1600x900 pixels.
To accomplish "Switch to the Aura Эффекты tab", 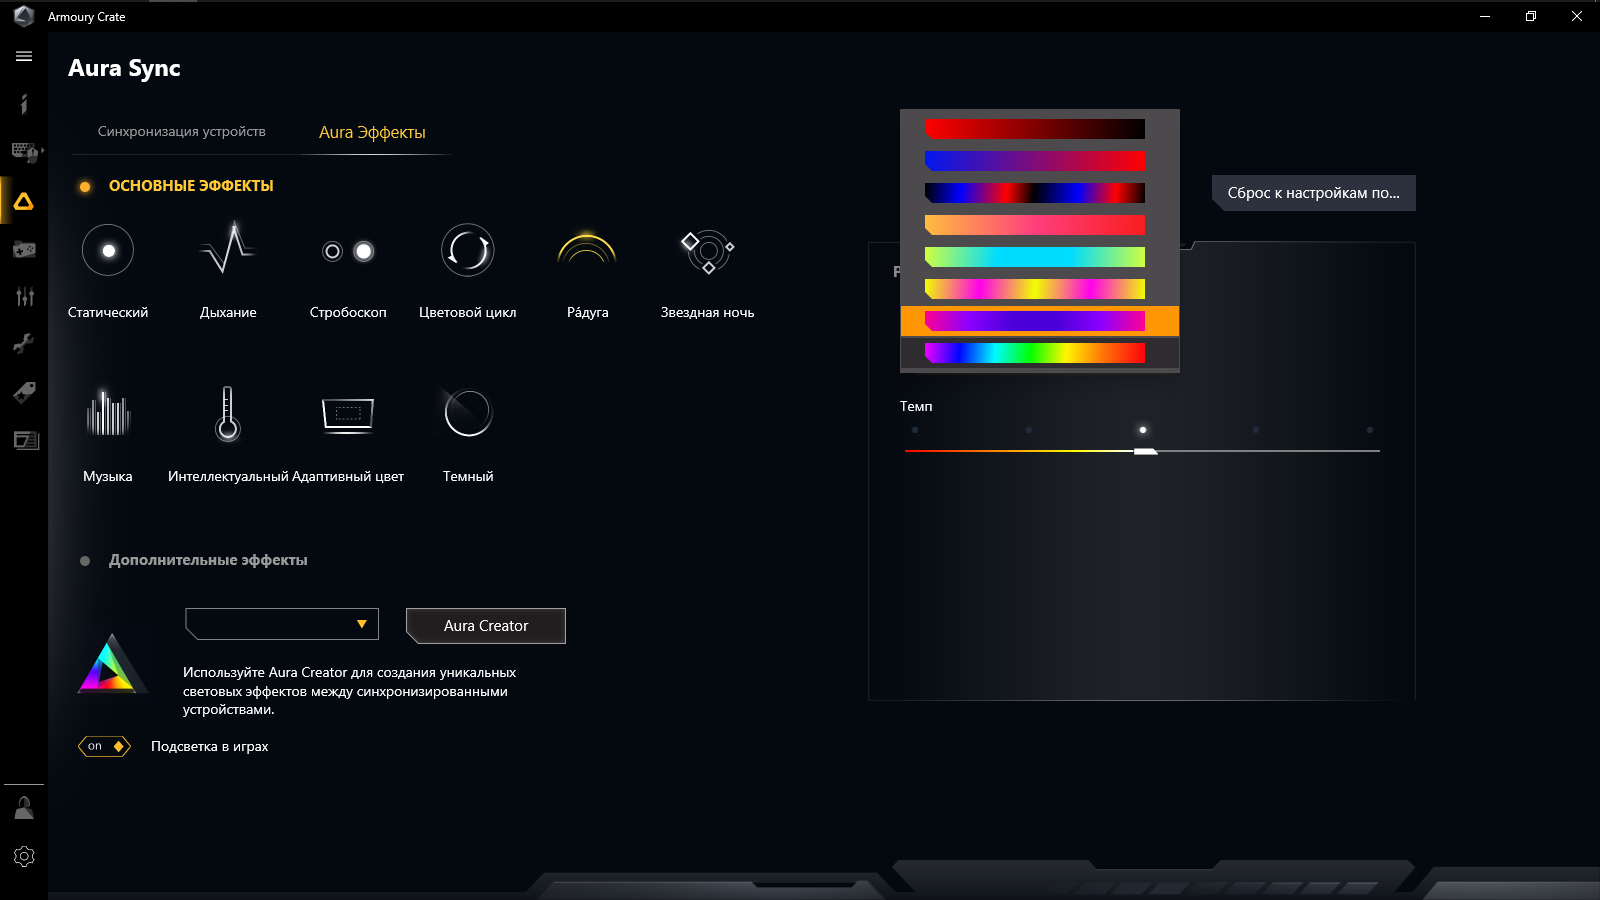I will [x=371, y=131].
